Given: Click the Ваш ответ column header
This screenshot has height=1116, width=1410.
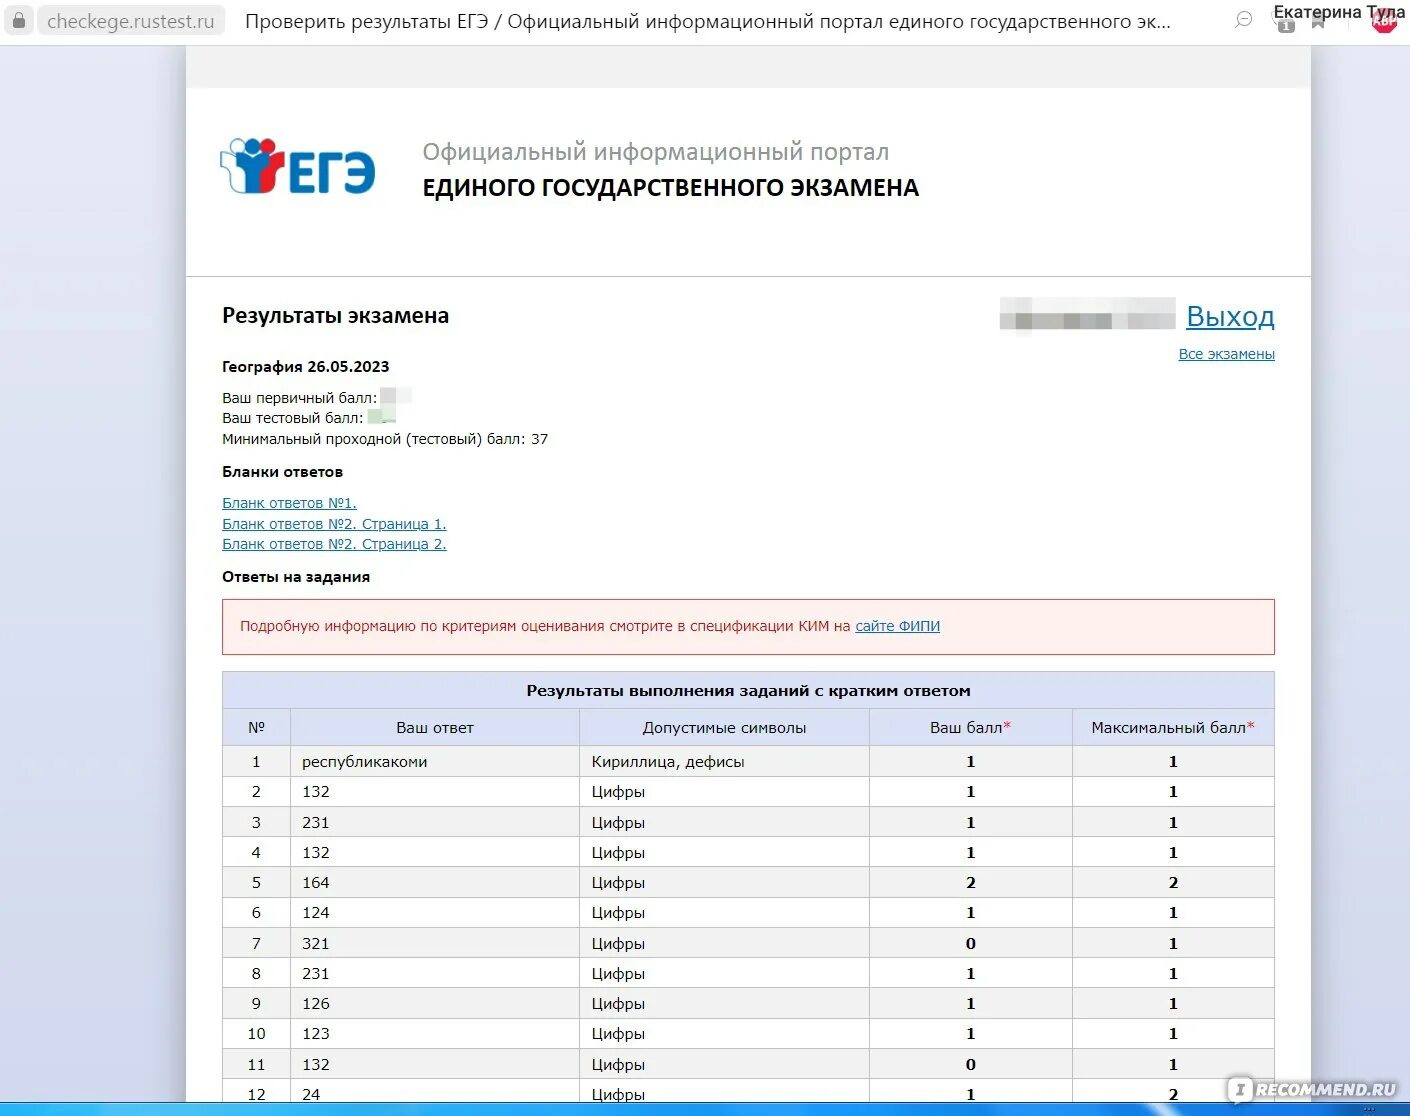Looking at the screenshot, I should coord(435,728).
